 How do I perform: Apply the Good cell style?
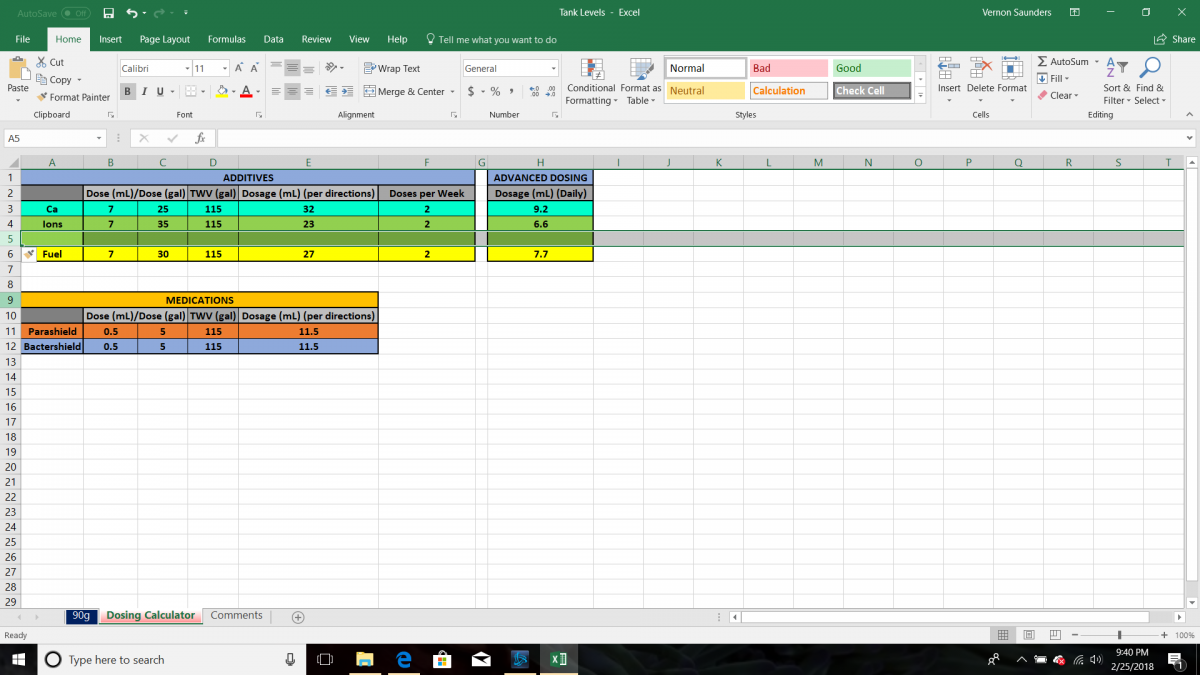point(871,68)
